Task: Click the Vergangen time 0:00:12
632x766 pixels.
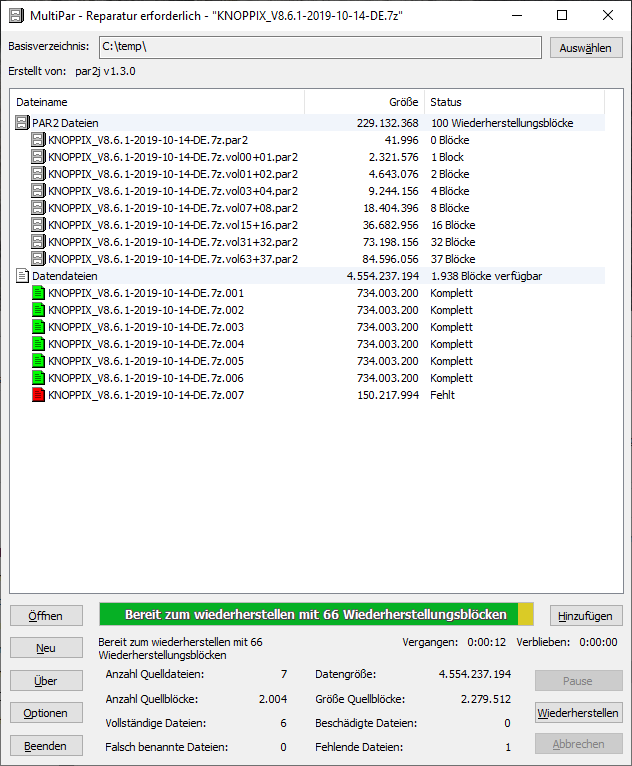Action: click(x=486, y=642)
